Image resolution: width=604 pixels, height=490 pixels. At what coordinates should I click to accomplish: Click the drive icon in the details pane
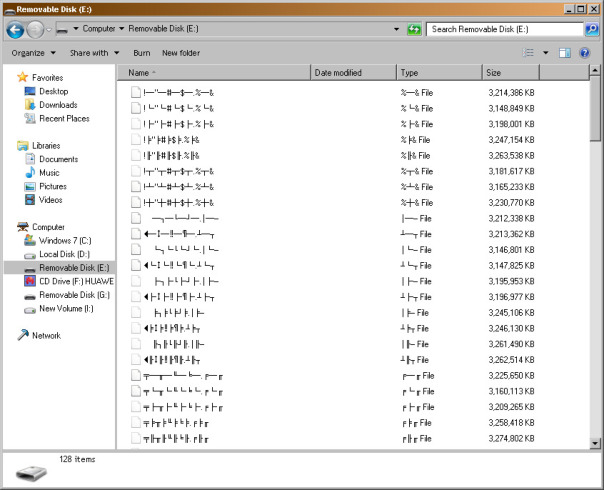(31, 473)
